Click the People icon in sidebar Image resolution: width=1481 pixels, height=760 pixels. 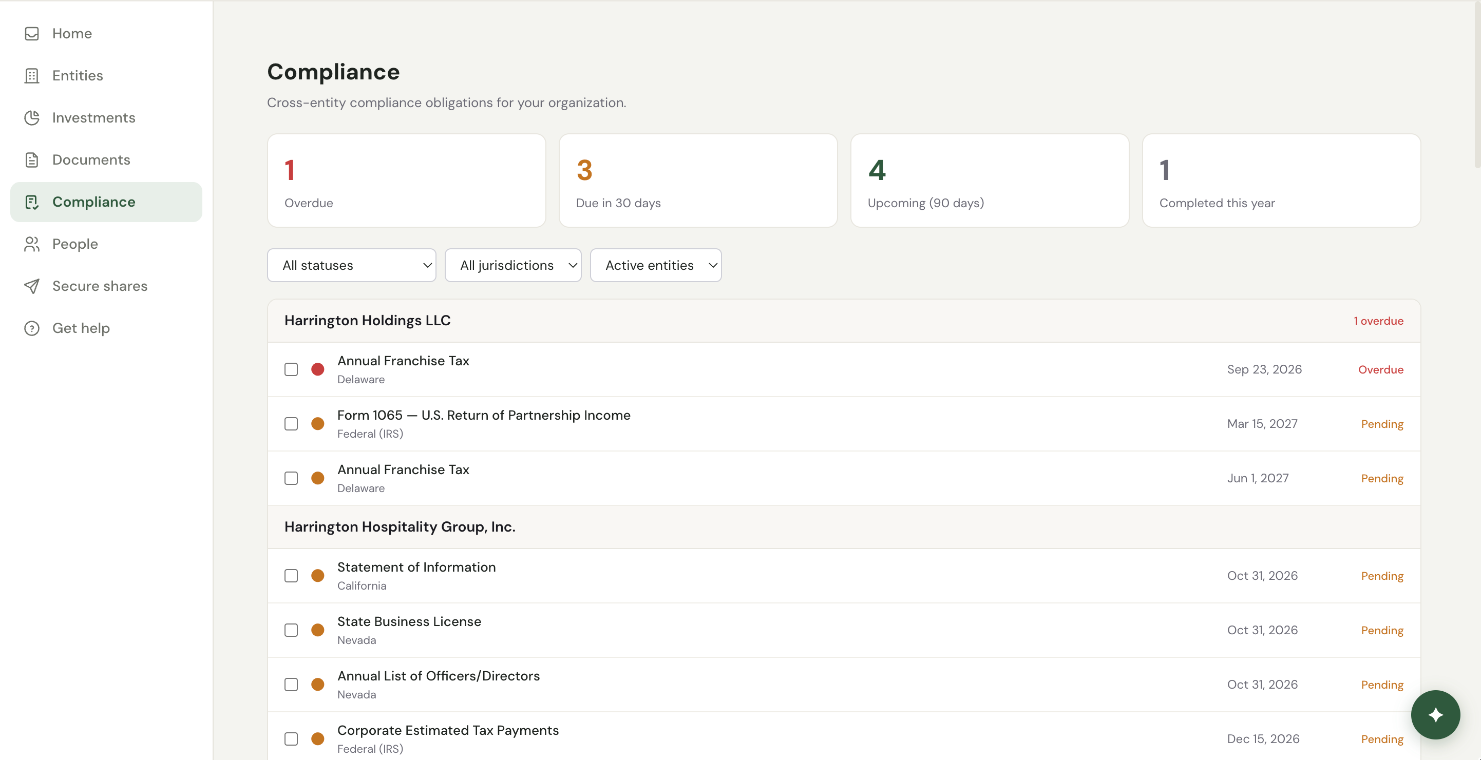pyautogui.click(x=32, y=244)
